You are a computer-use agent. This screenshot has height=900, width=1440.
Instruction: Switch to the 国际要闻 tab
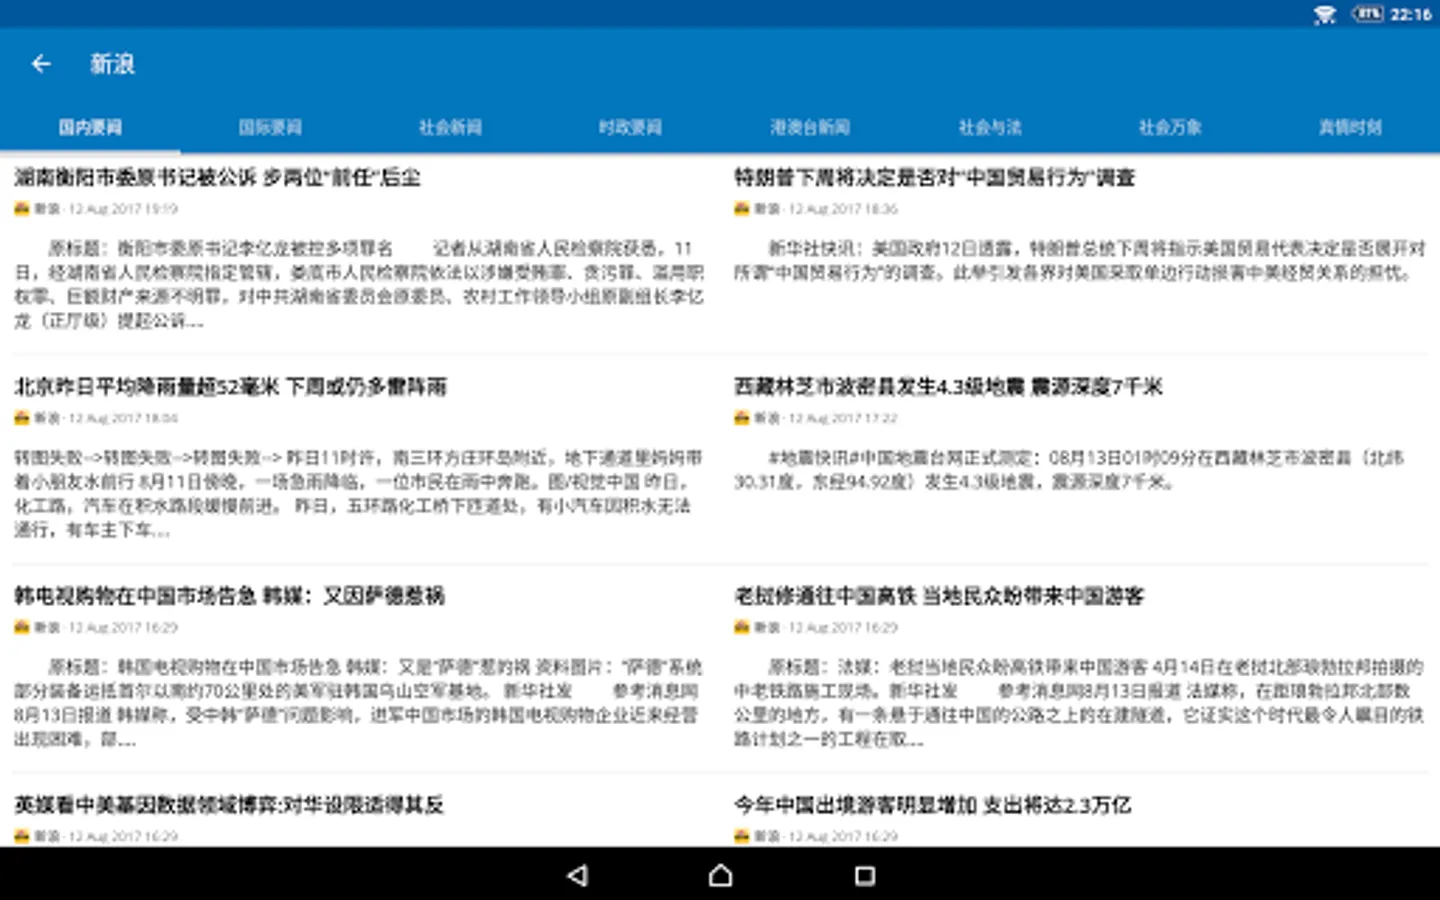tap(270, 127)
